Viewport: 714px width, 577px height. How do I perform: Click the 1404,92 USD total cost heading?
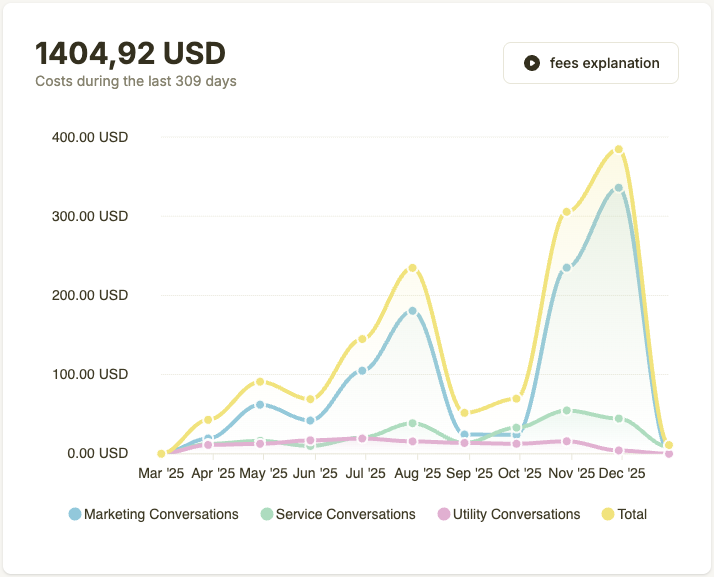[x=130, y=52]
